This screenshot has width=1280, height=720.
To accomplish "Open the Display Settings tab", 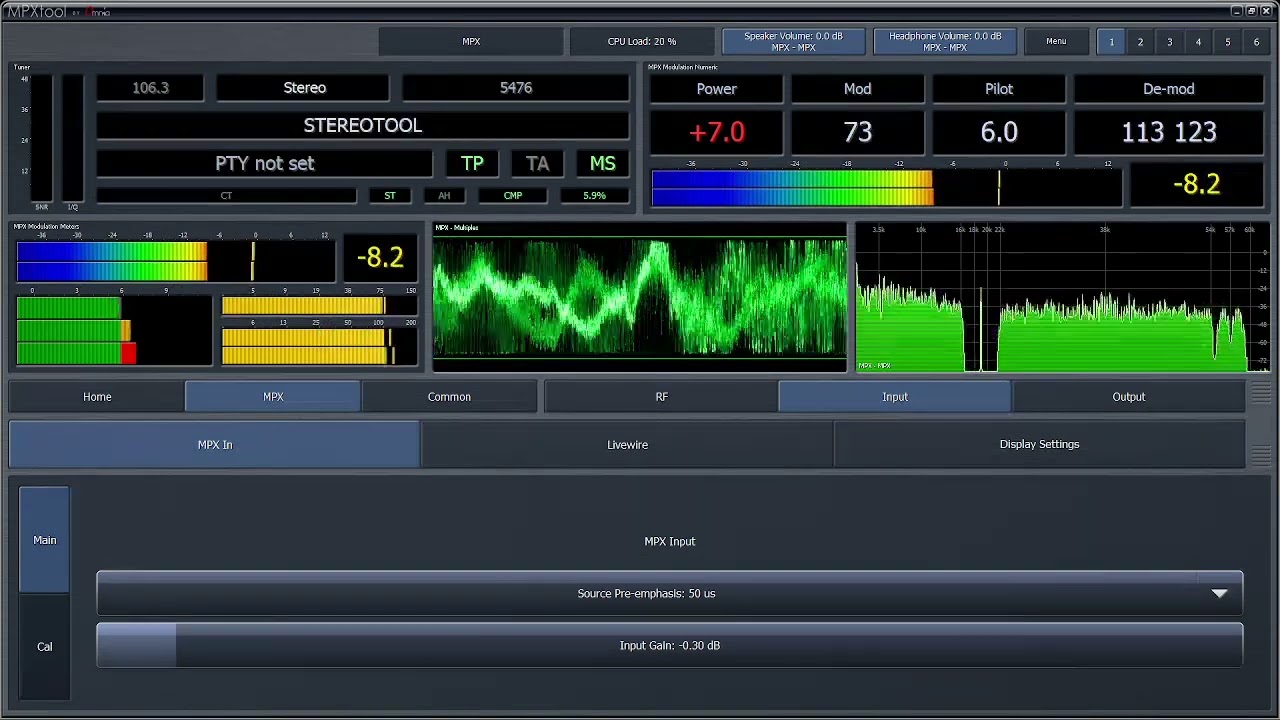I will [1039, 445].
